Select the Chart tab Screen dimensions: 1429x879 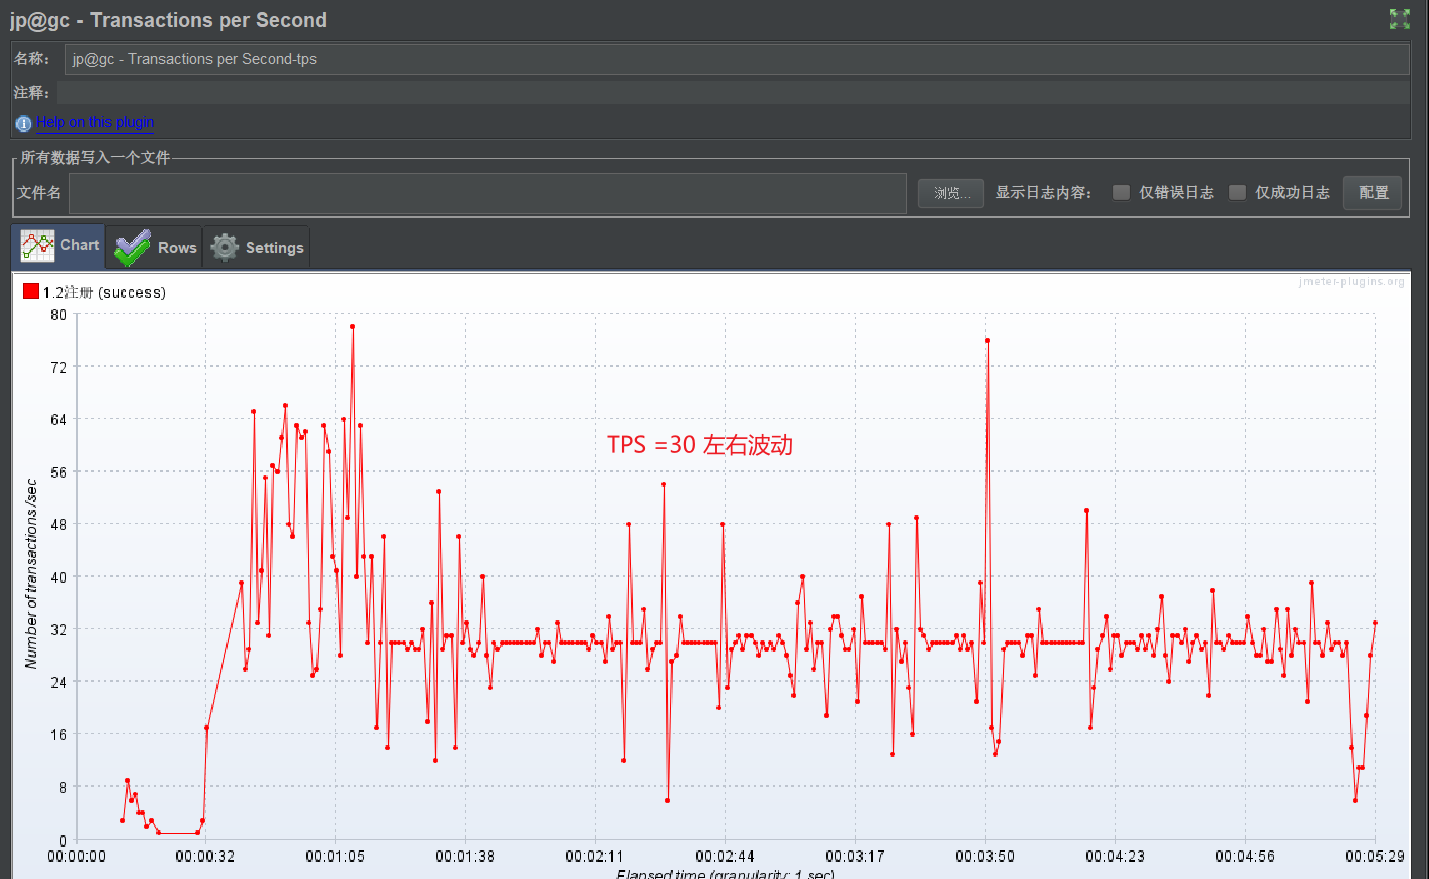coord(58,246)
